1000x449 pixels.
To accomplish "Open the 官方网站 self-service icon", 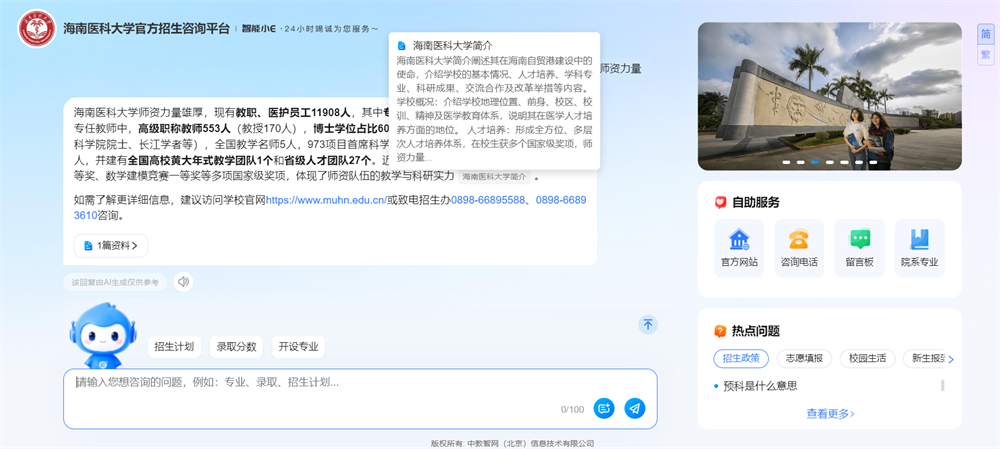I will point(739,248).
